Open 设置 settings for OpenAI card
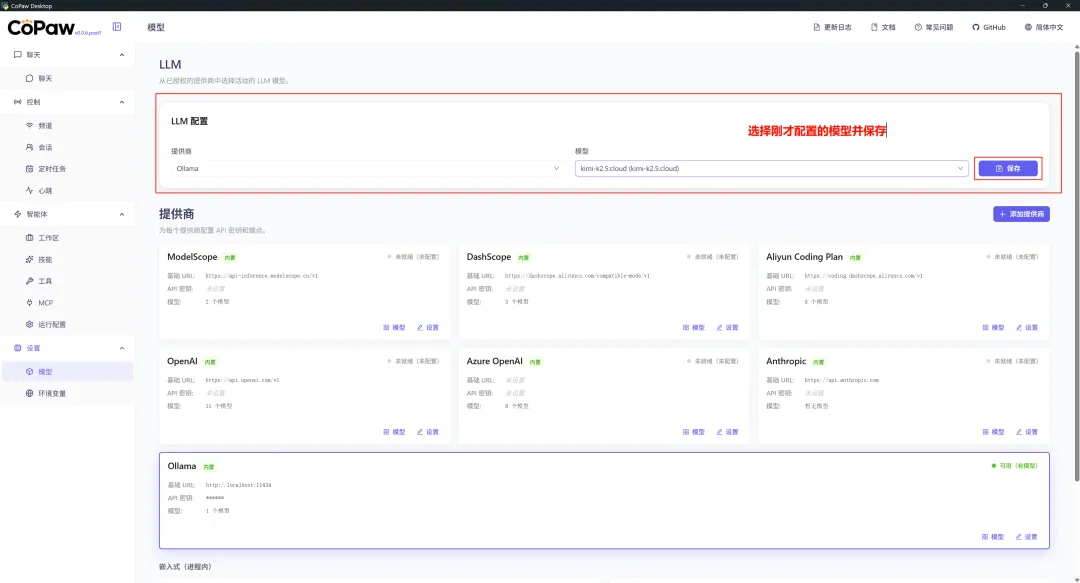Viewport: 1080px width, 583px height. pyautogui.click(x=428, y=432)
